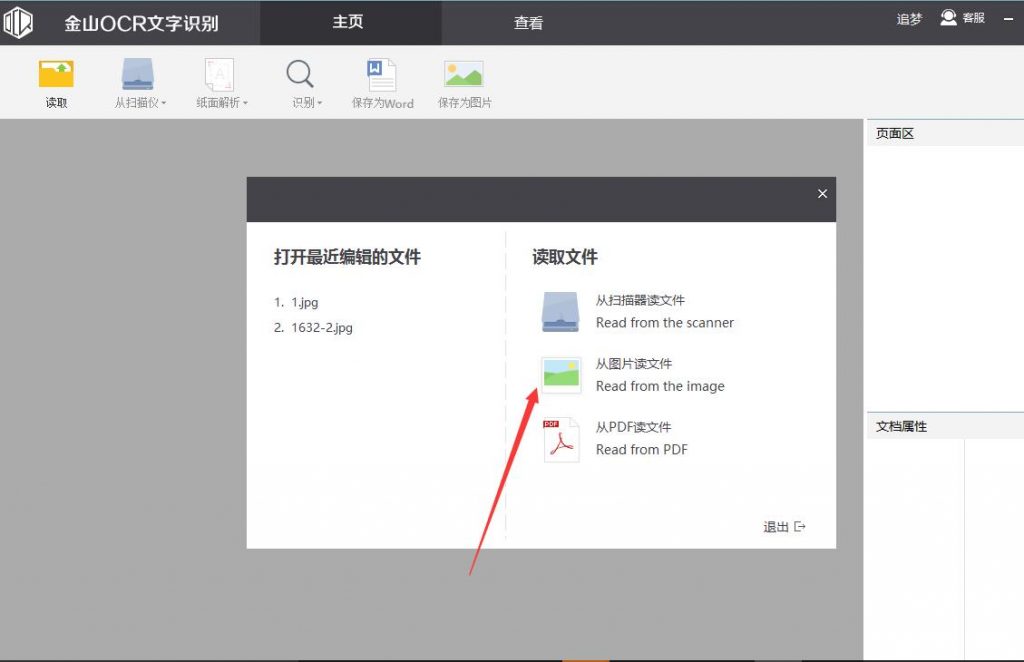Expand the 纸面解析 dropdown arrow
This screenshot has width=1024, height=662.
click(246, 103)
